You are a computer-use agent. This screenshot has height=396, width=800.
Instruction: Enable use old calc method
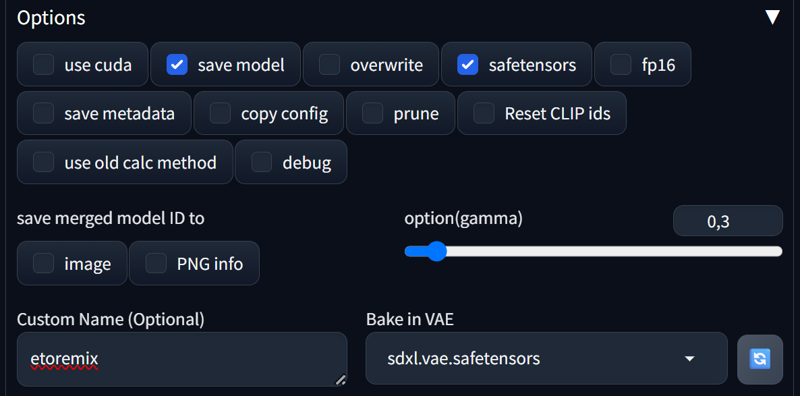(44, 162)
